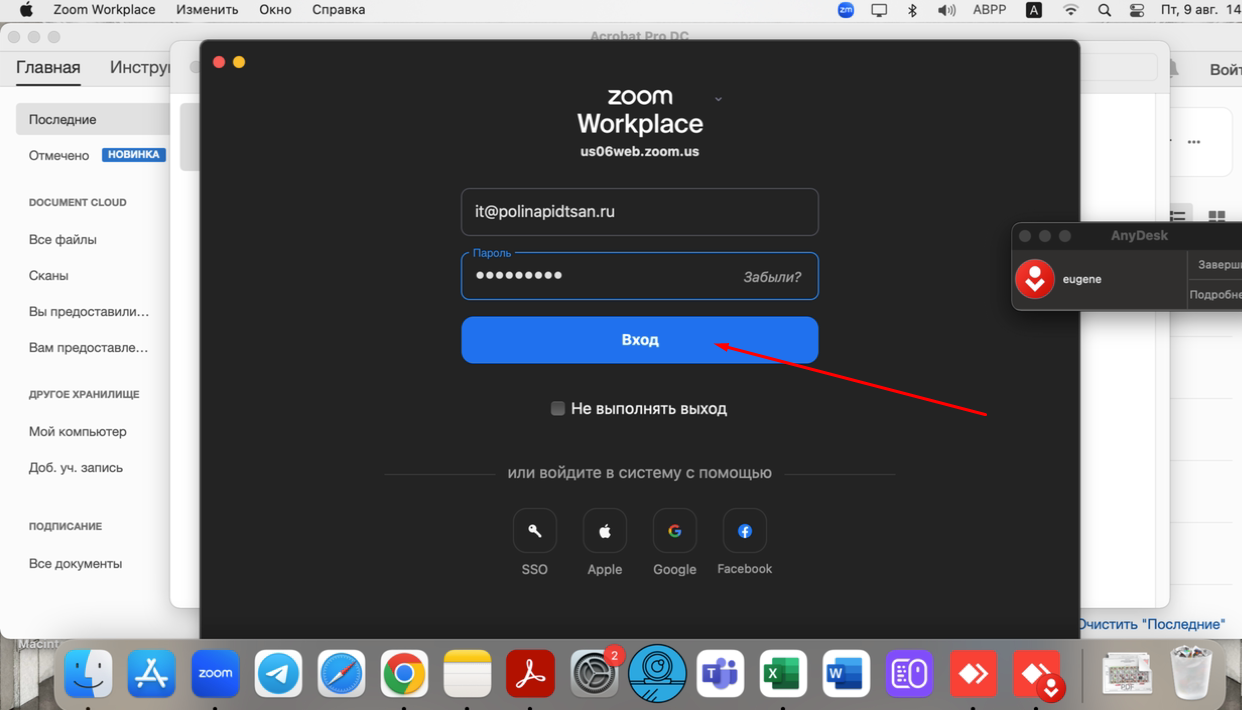
Task: Click email field with it@polinapidtsan.ru
Action: pos(639,212)
